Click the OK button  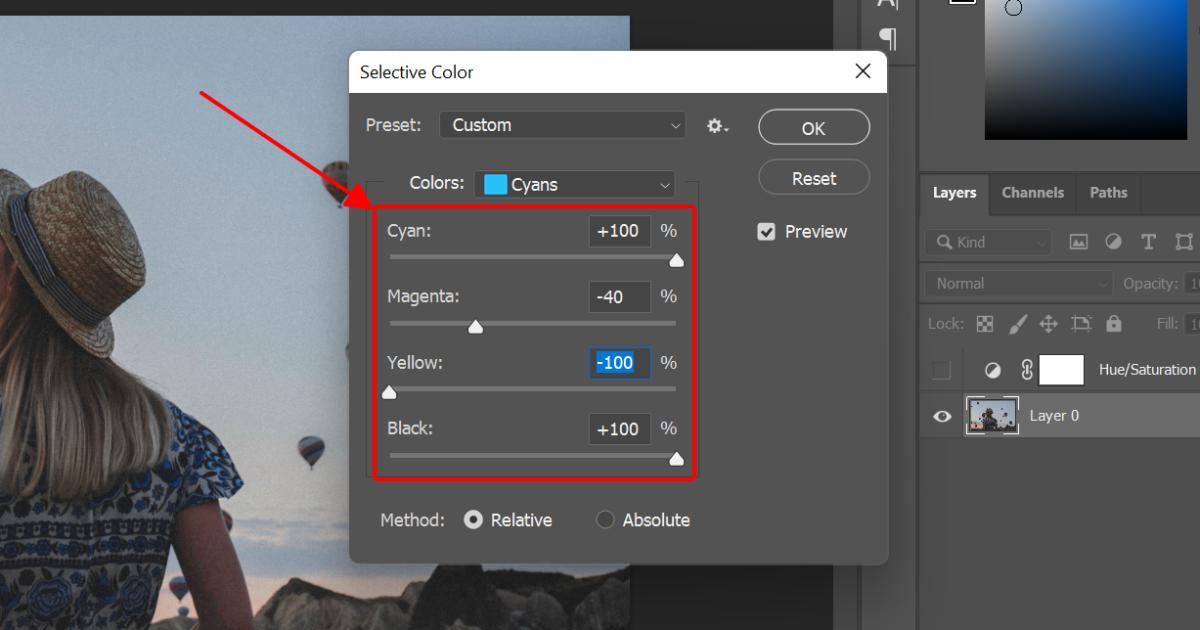point(813,127)
